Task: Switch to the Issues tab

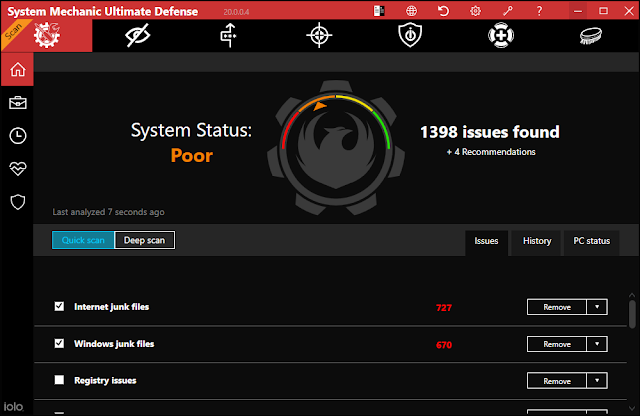Action: point(487,241)
